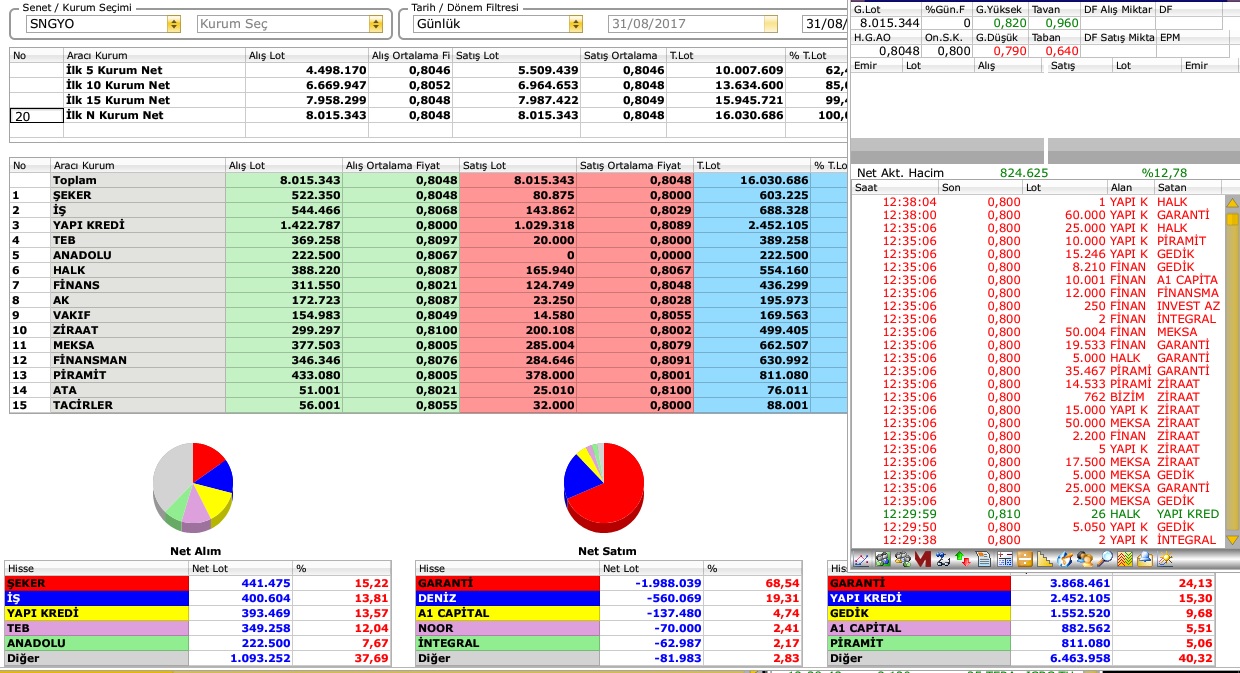Image resolution: width=1240 pixels, height=673 pixels.
Task: Open the line chart icon in the toolbar
Action: click(x=861, y=559)
